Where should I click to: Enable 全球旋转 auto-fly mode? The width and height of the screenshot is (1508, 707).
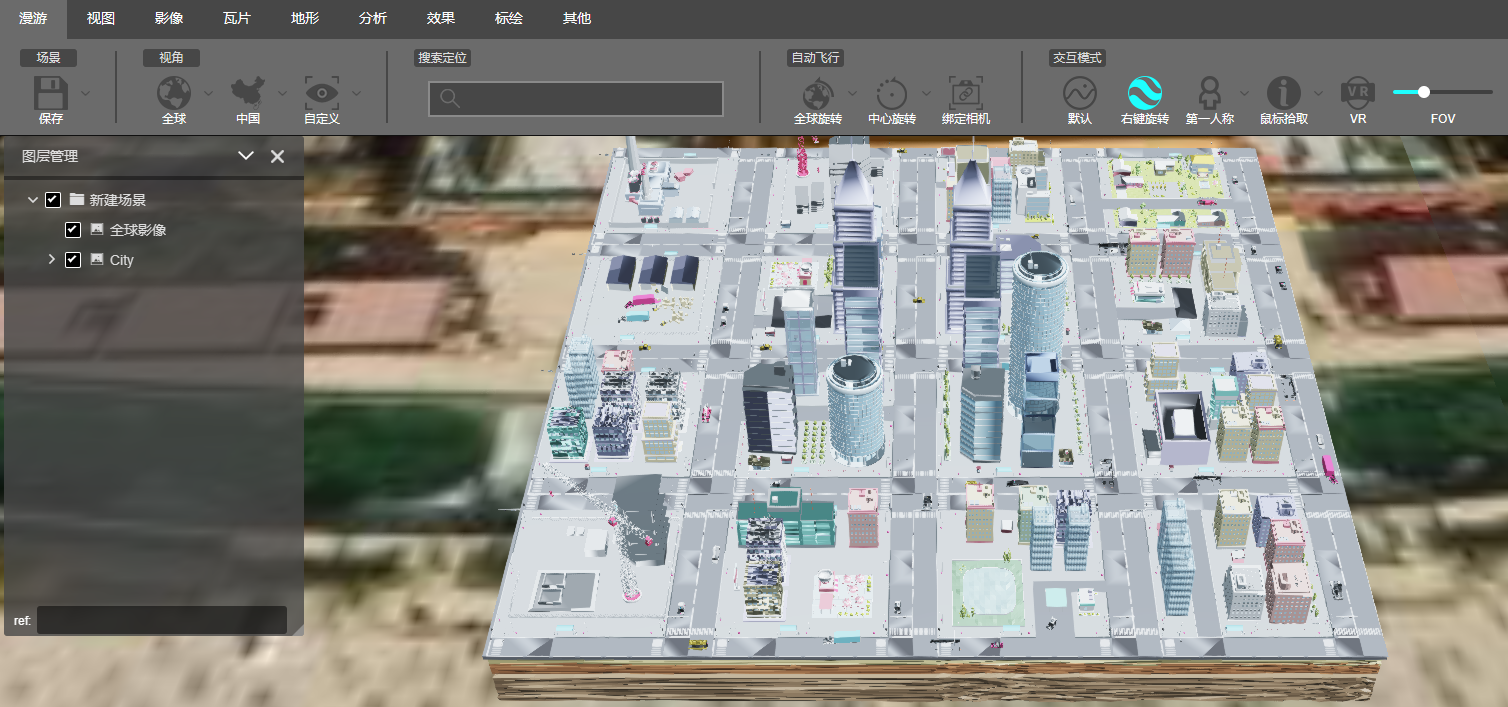tap(818, 91)
